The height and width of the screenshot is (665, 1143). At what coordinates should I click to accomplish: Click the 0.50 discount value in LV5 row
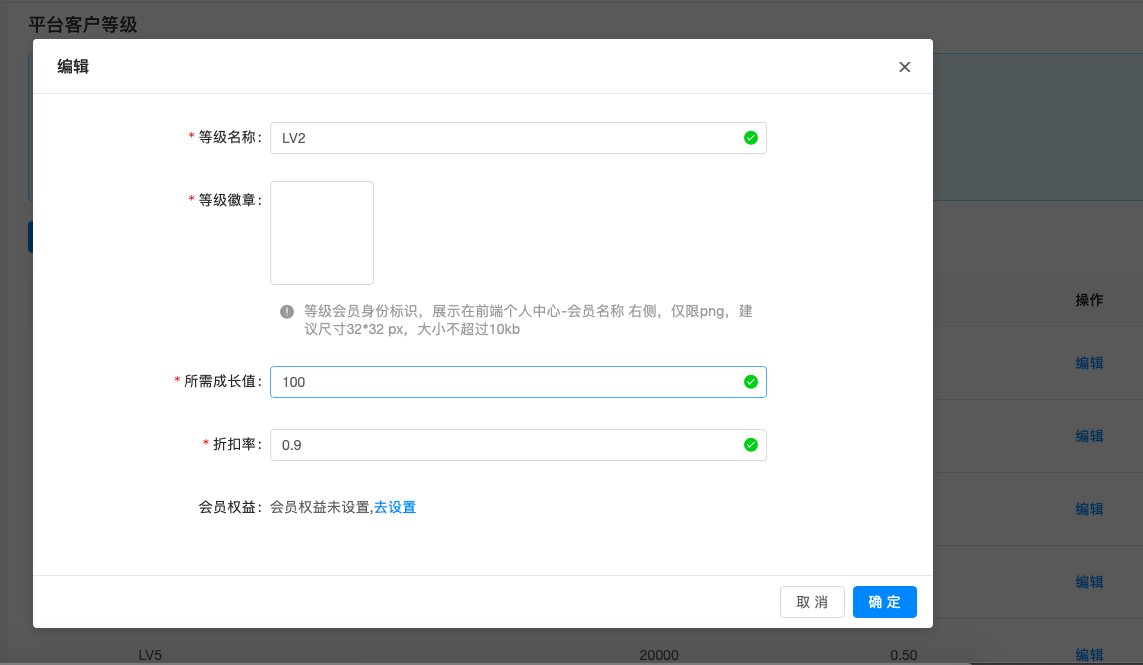[904, 655]
